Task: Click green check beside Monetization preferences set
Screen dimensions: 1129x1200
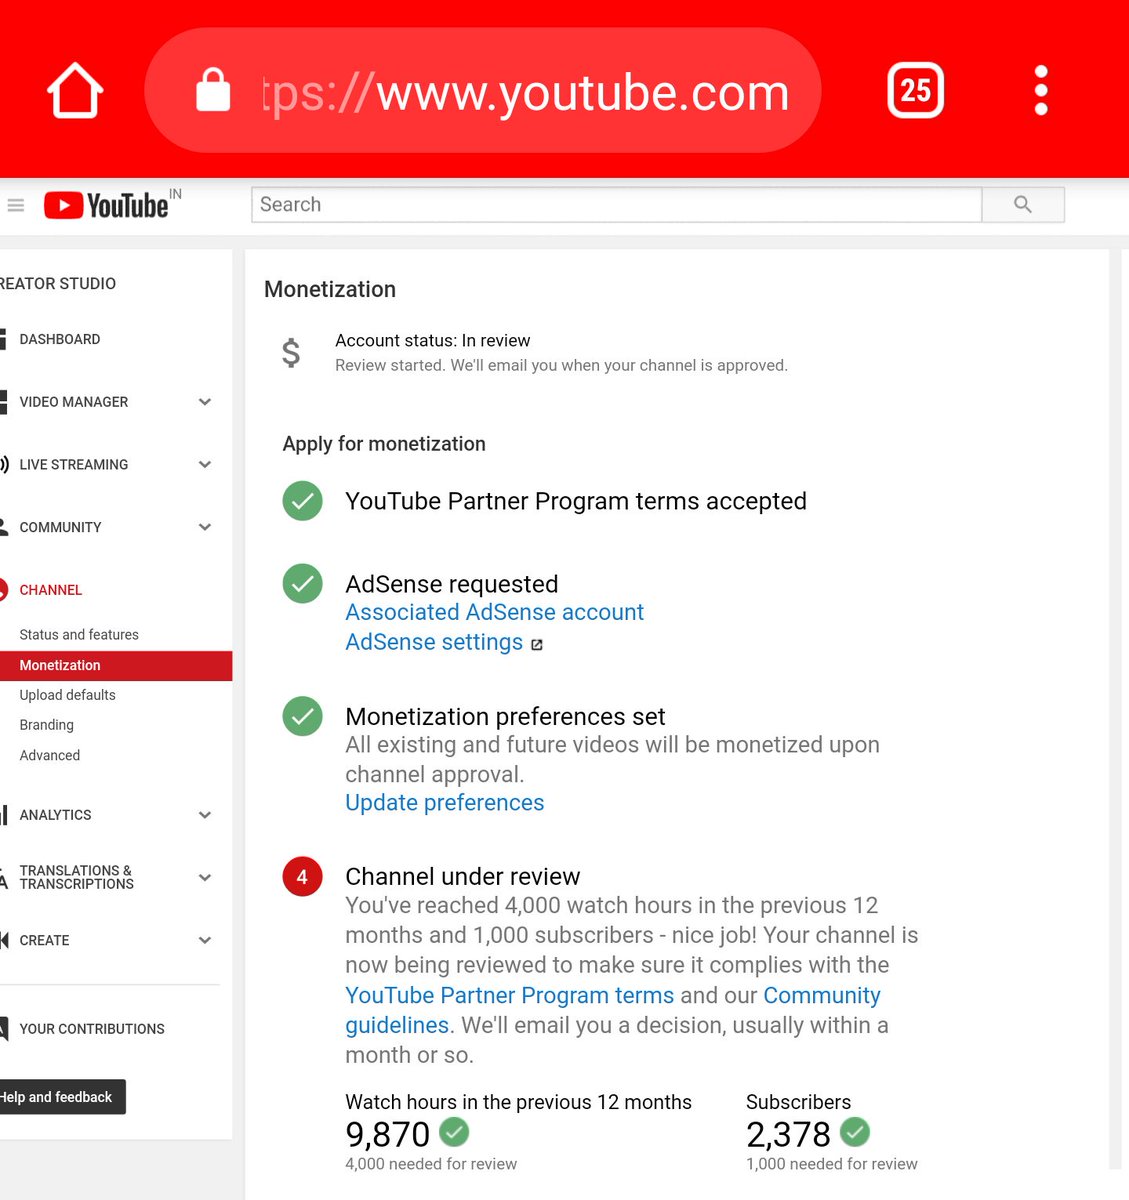Action: point(302,716)
